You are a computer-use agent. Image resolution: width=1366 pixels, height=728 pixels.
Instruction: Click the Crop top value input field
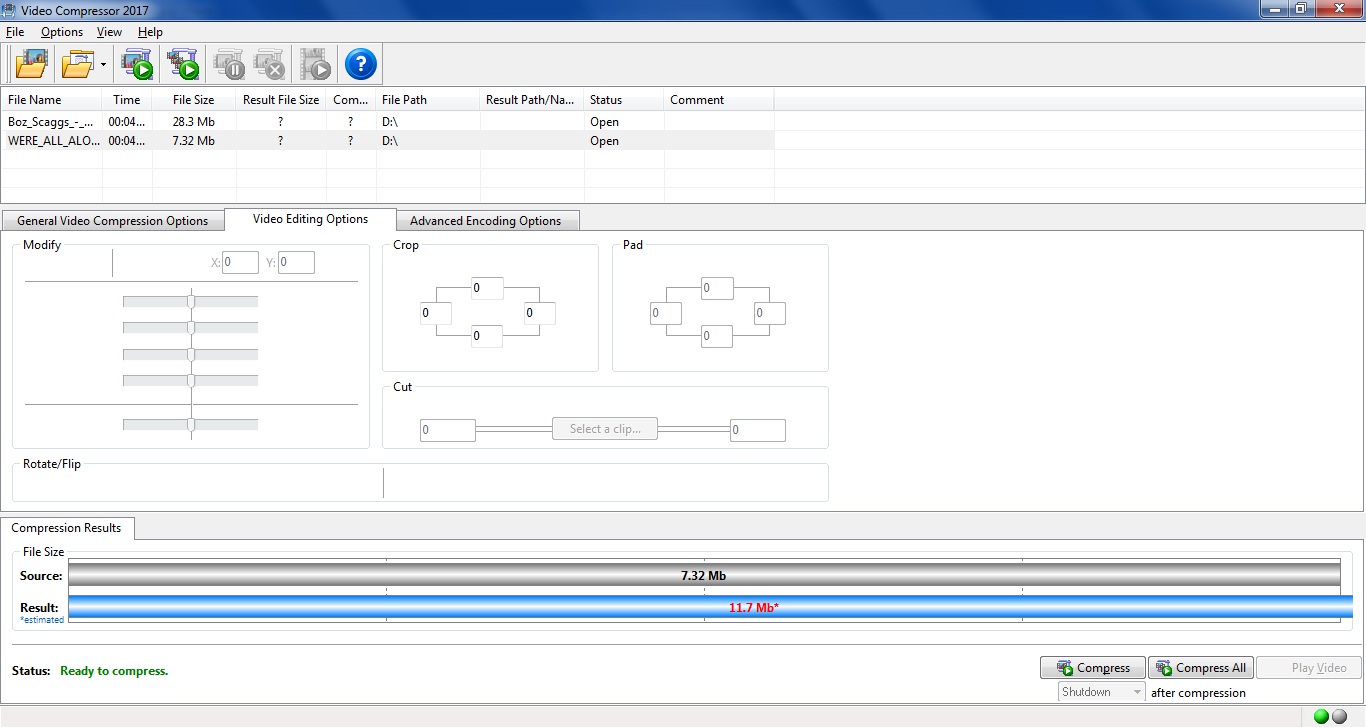click(486, 288)
